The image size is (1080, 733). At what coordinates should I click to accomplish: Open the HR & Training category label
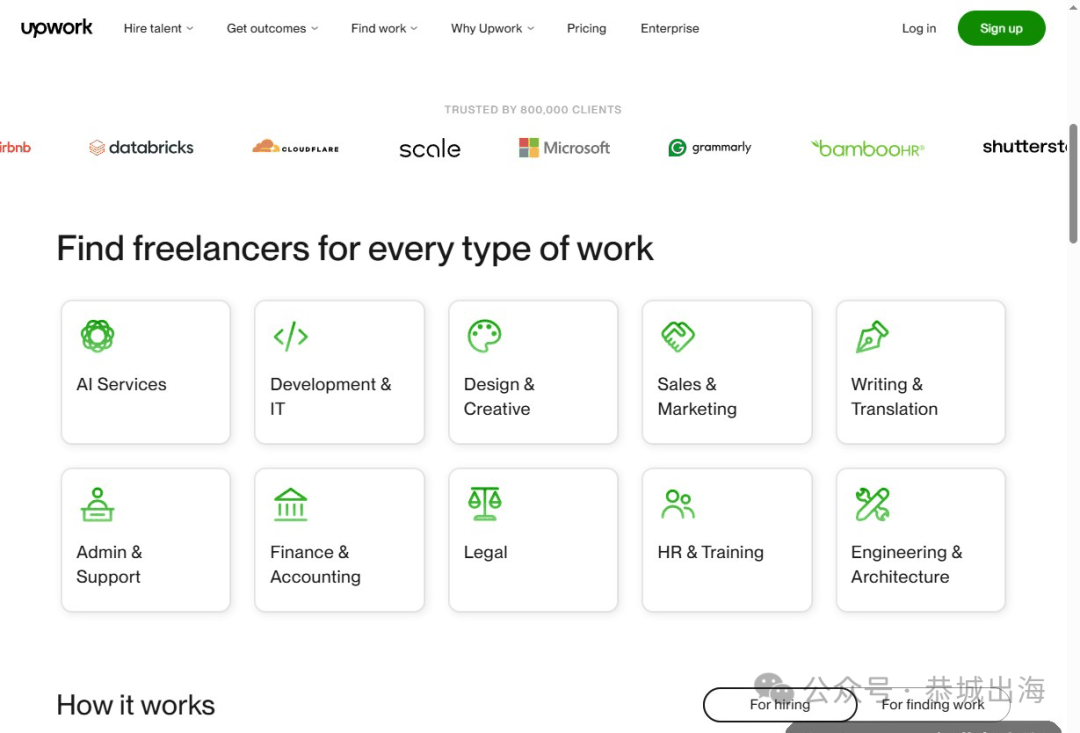(710, 553)
